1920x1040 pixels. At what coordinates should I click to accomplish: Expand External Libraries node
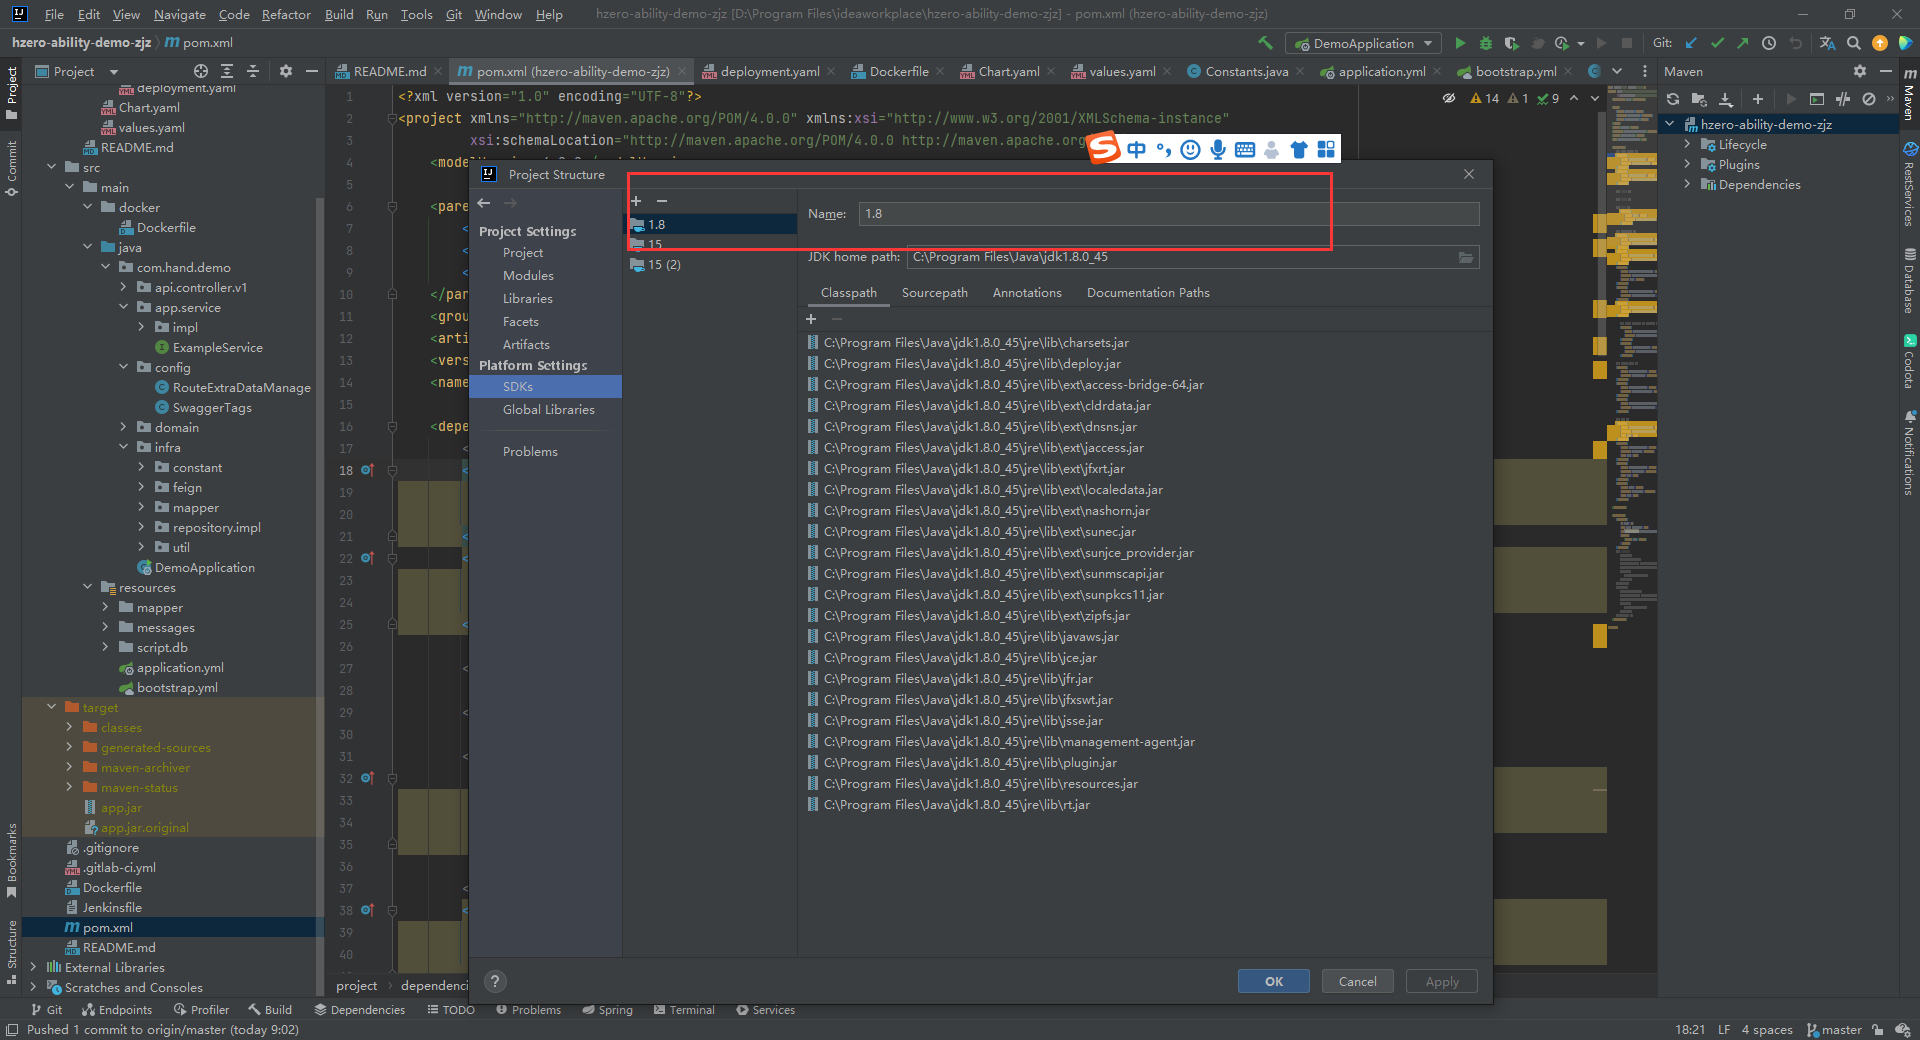[x=33, y=967]
